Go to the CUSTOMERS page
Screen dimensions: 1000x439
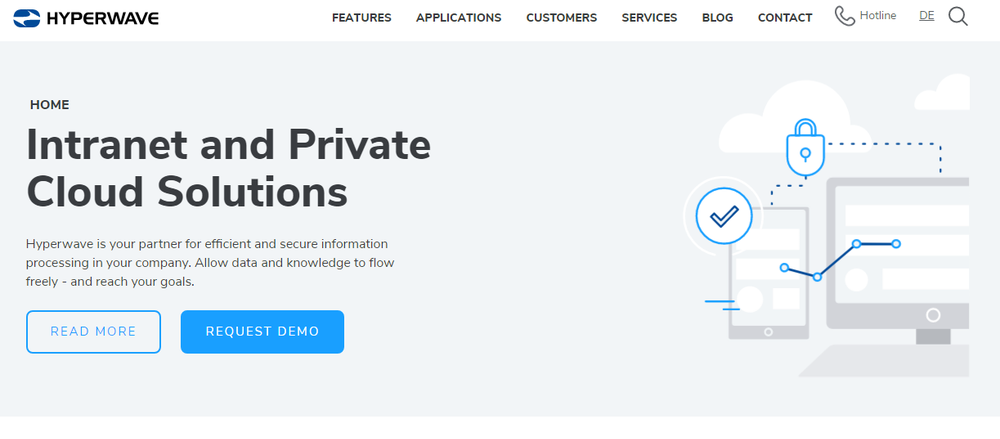[x=561, y=18]
